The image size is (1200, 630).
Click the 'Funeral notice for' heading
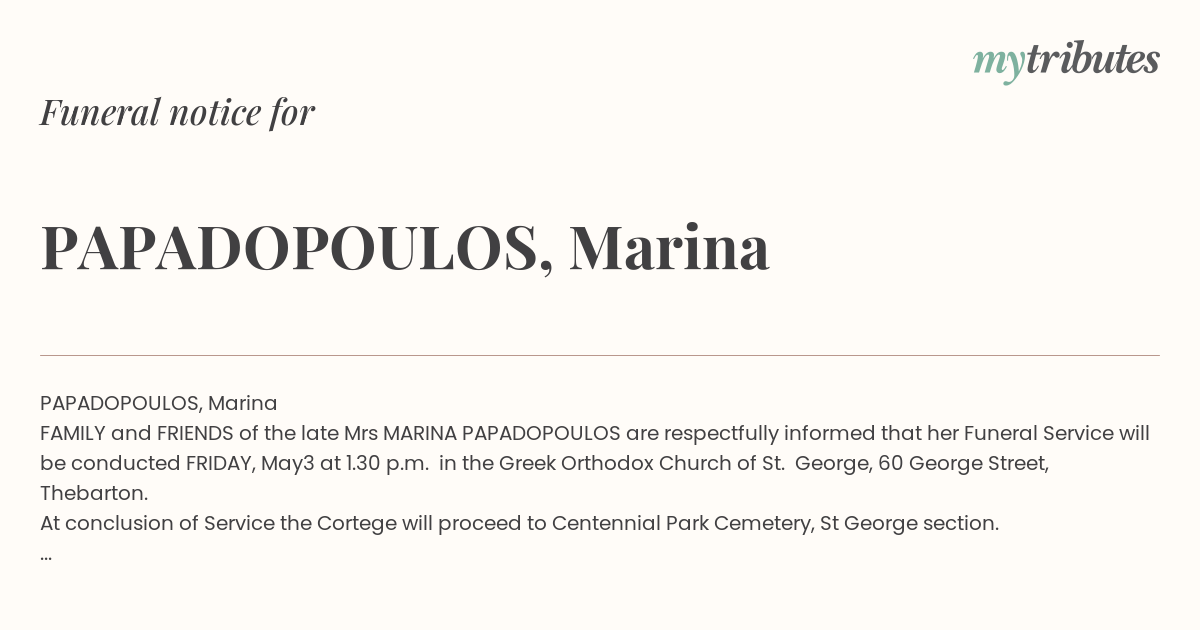[177, 113]
